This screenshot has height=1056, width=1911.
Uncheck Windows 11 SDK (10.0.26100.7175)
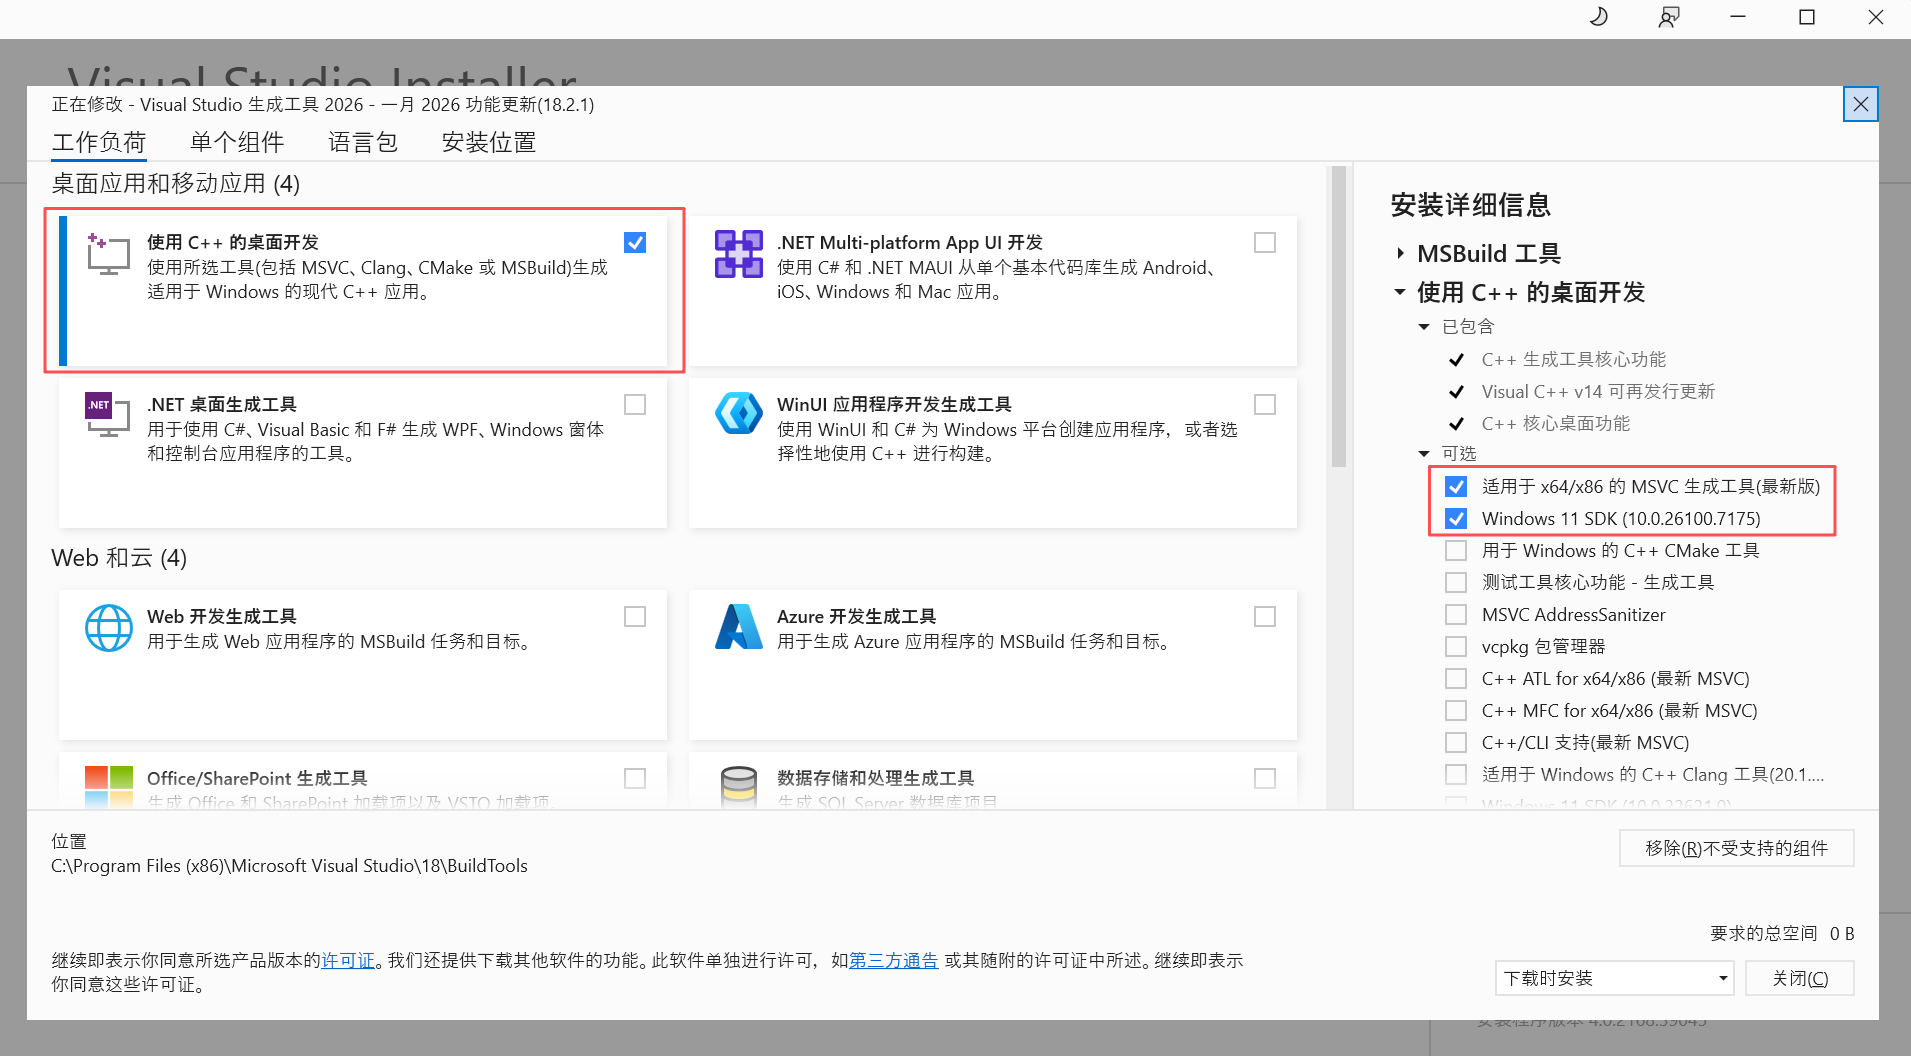click(1456, 518)
